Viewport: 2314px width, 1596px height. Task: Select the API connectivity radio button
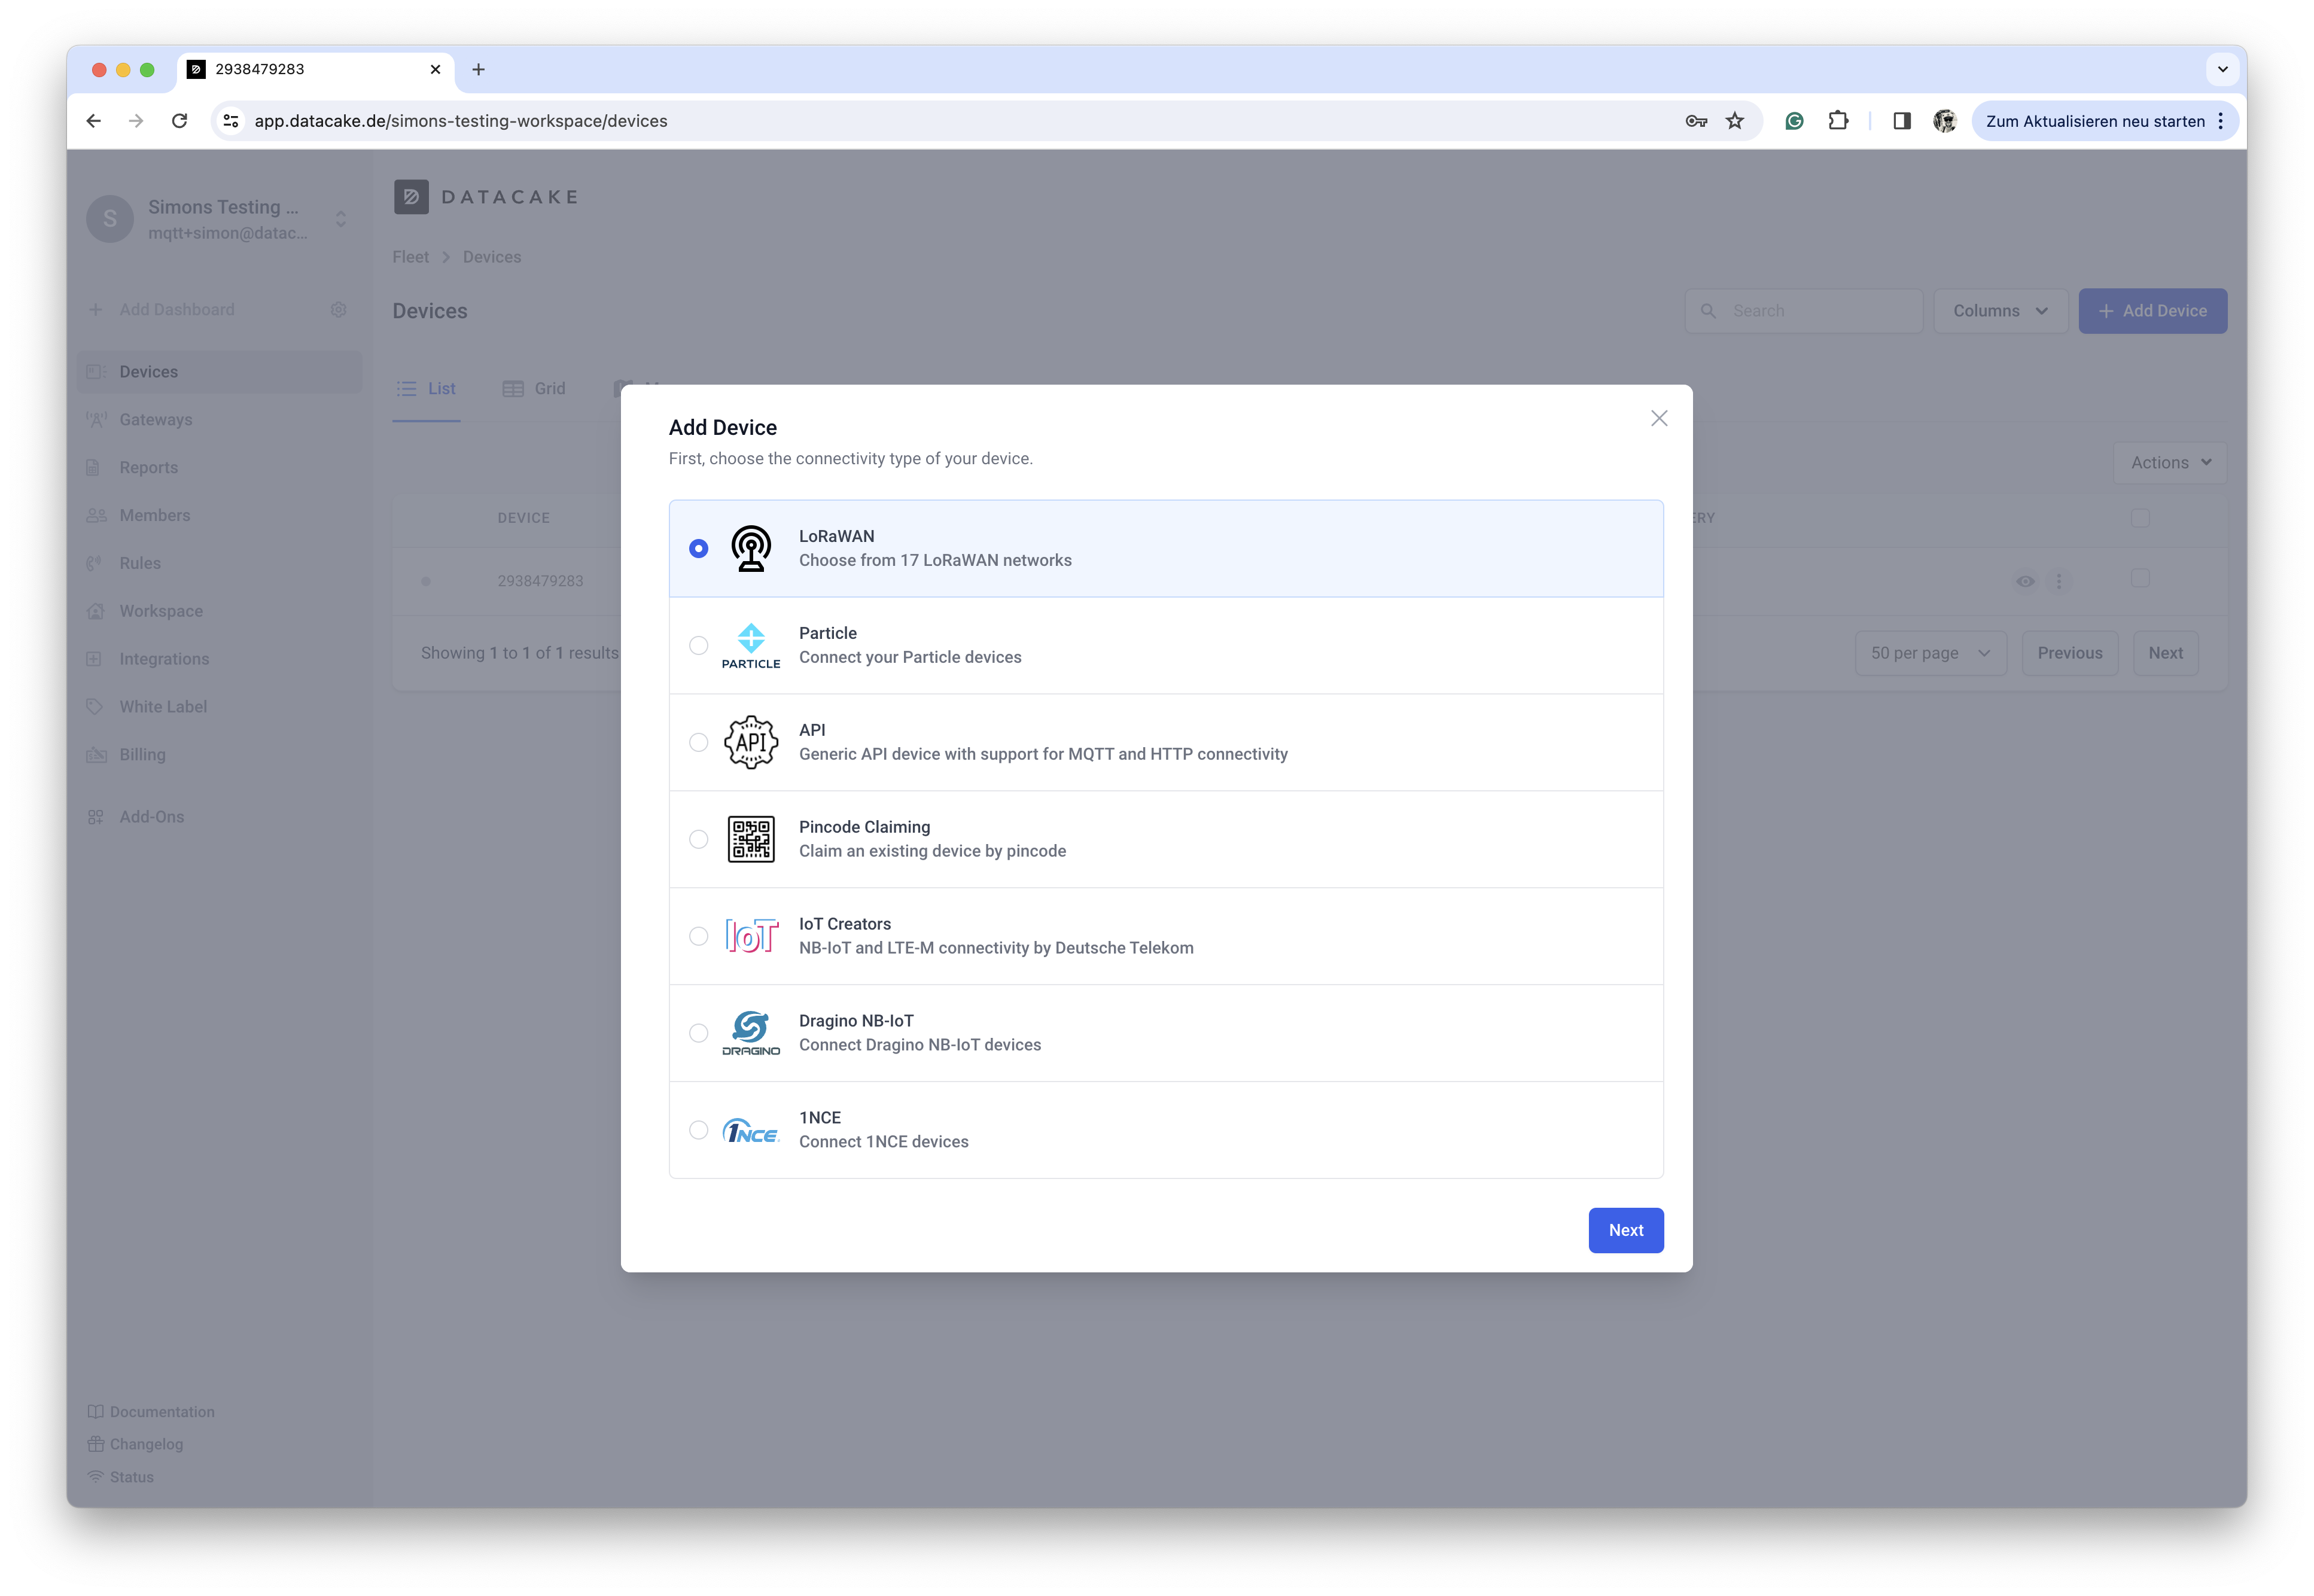698,742
